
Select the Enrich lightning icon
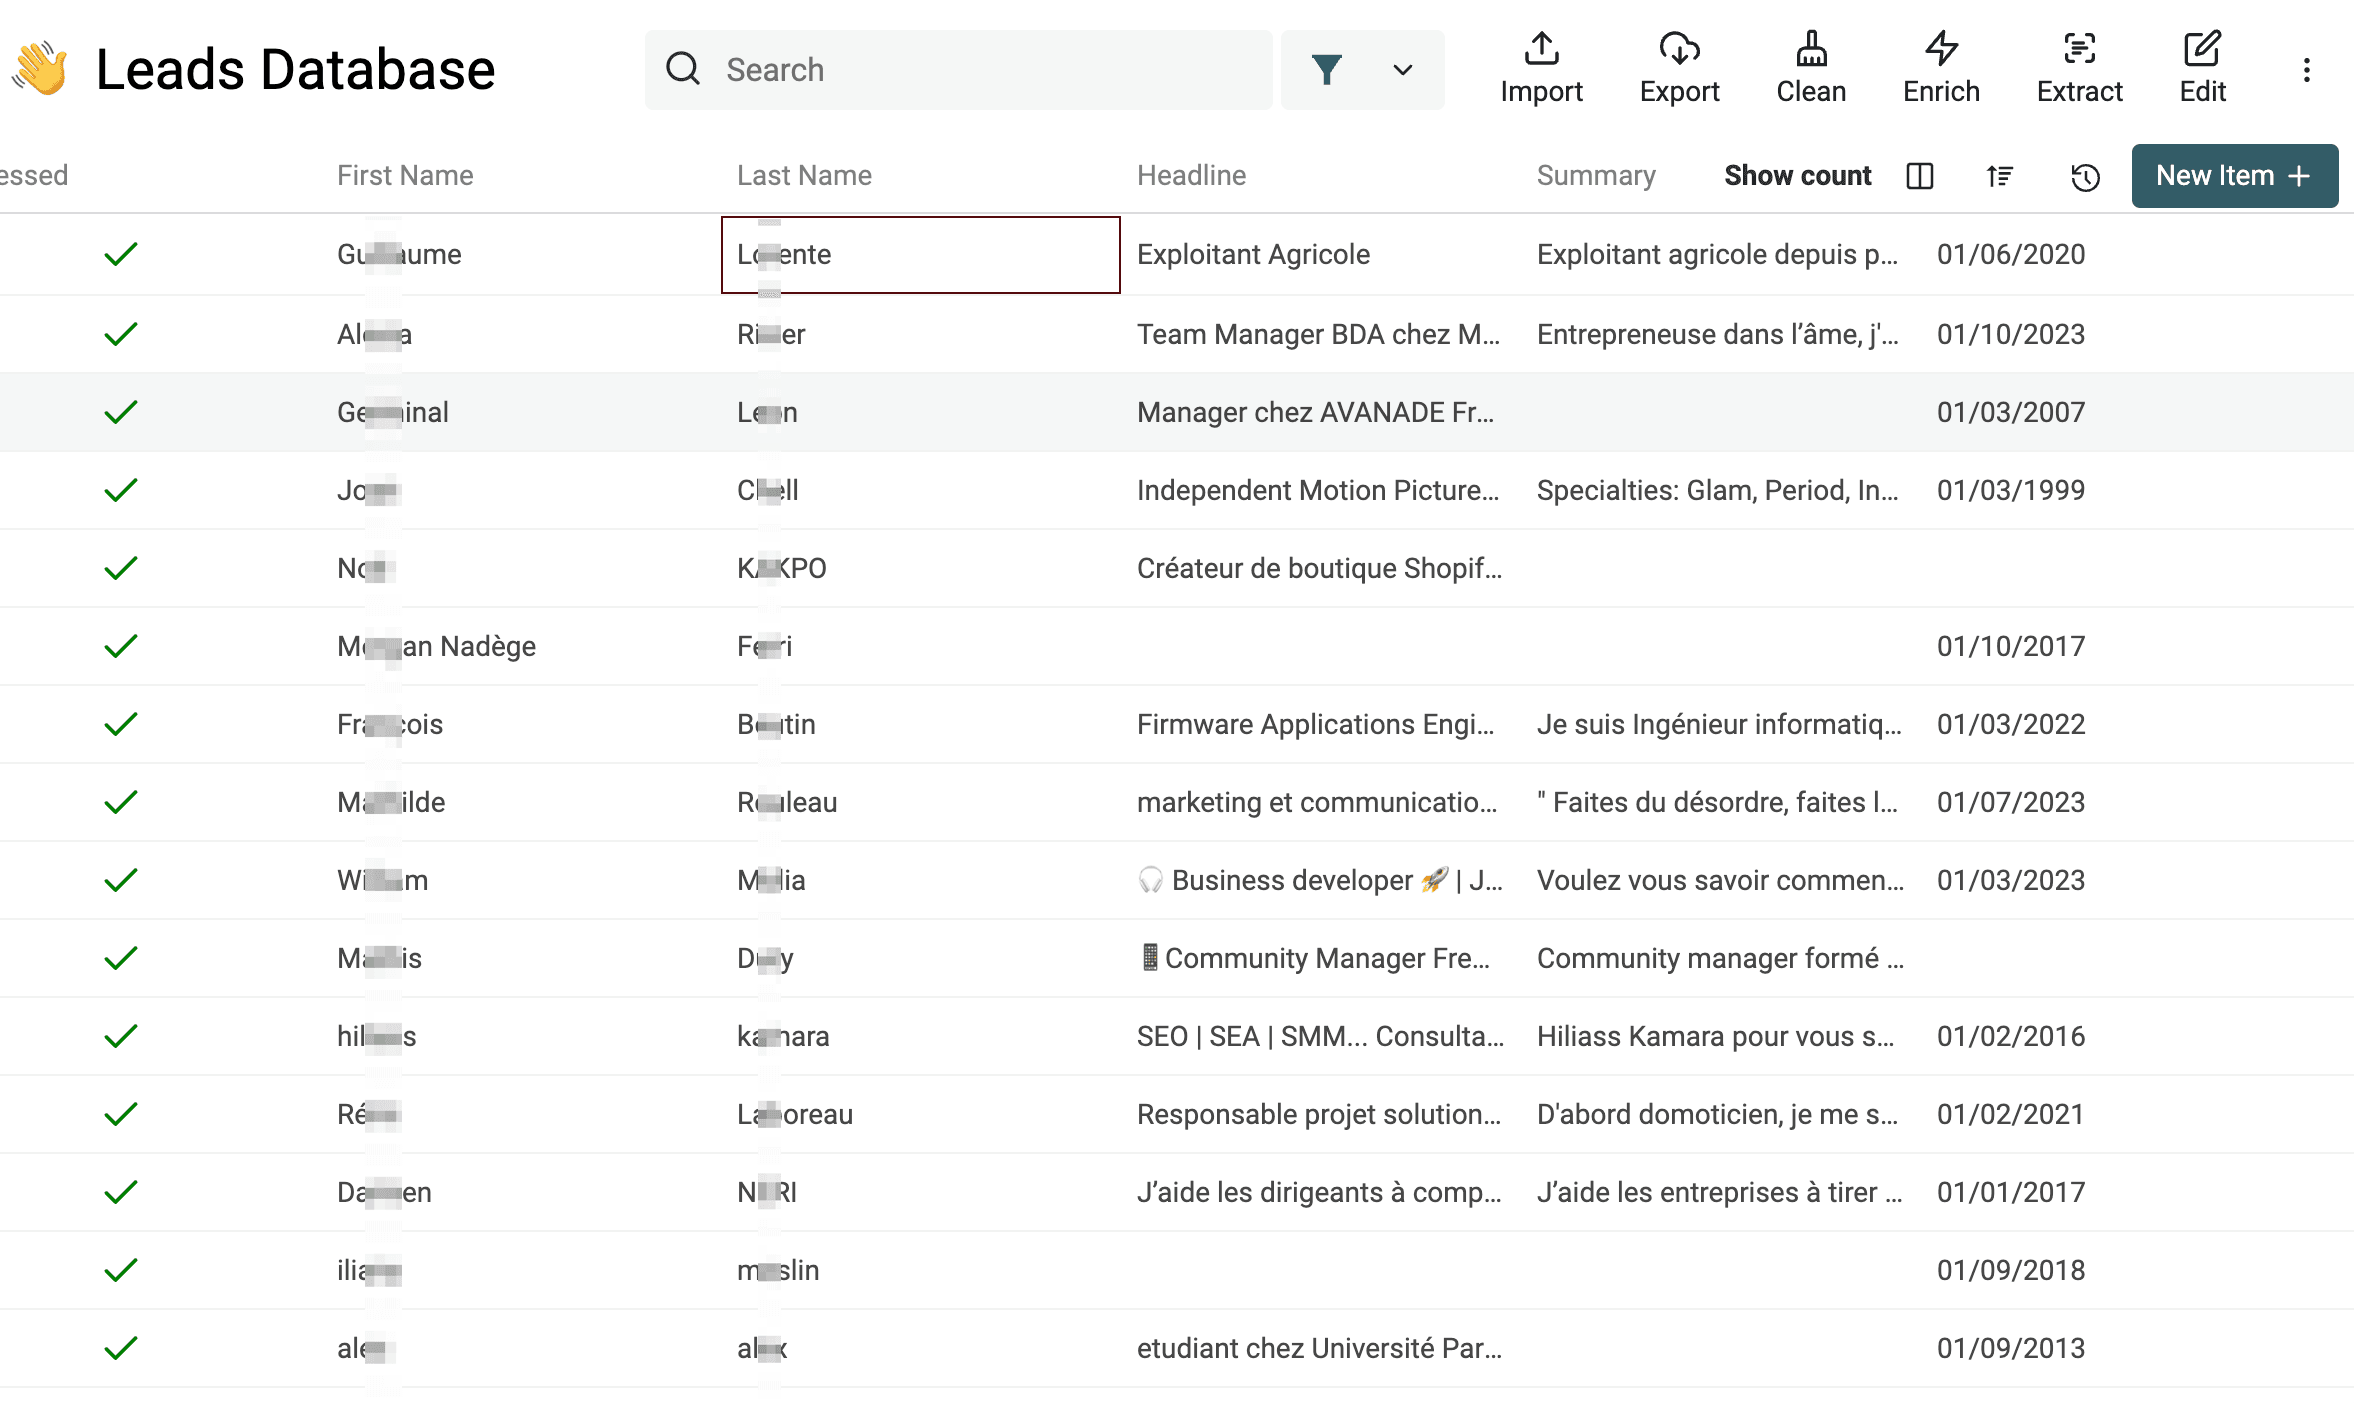[1941, 48]
